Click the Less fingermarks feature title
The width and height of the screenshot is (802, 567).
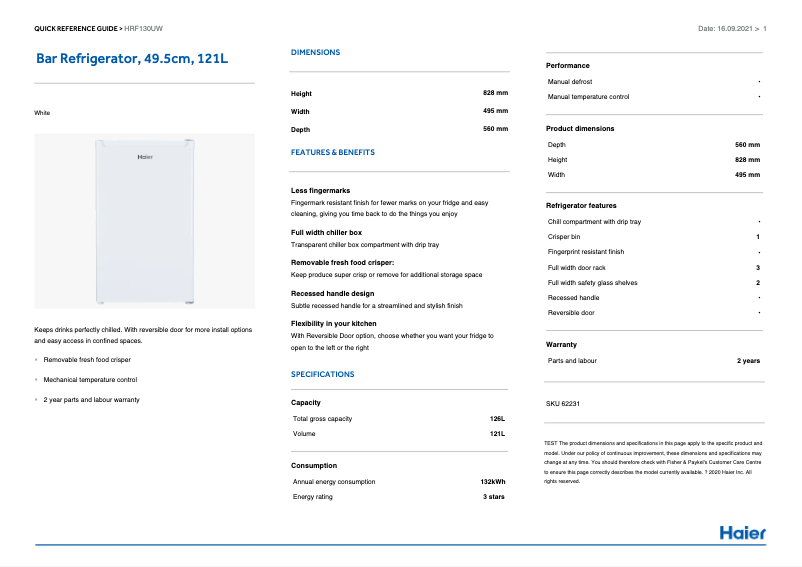coord(320,190)
